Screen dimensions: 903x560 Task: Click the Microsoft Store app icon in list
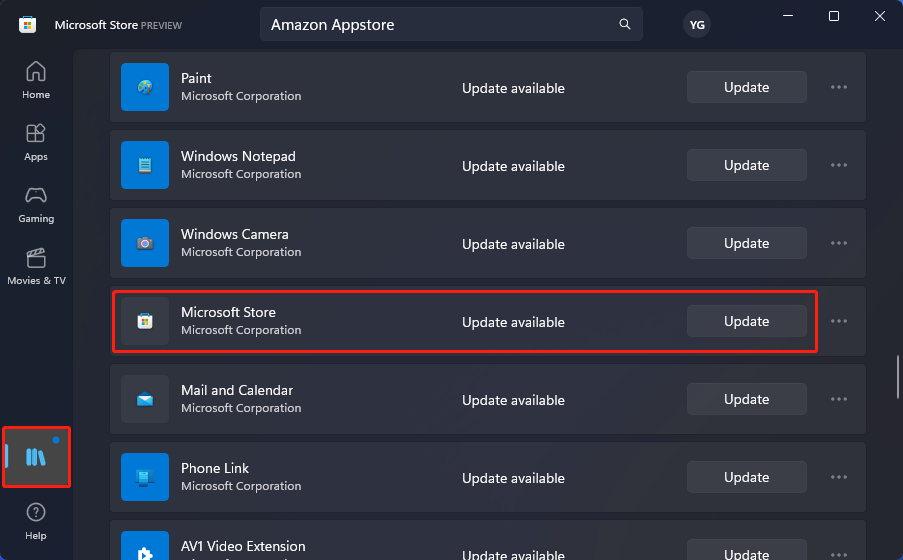pyautogui.click(x=145, y=321)
